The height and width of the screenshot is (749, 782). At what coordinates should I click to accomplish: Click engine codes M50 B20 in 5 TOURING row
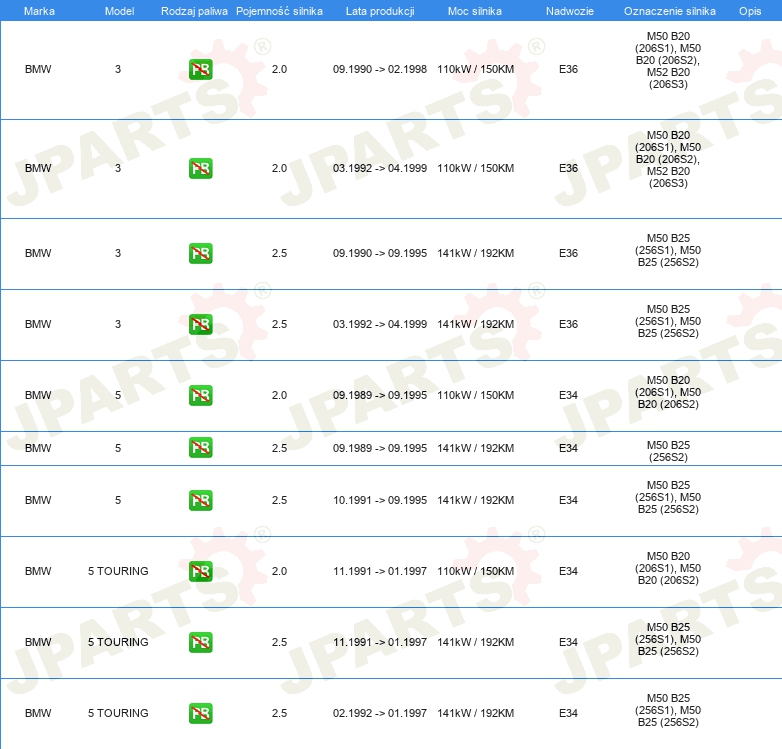tap(668, 568)
